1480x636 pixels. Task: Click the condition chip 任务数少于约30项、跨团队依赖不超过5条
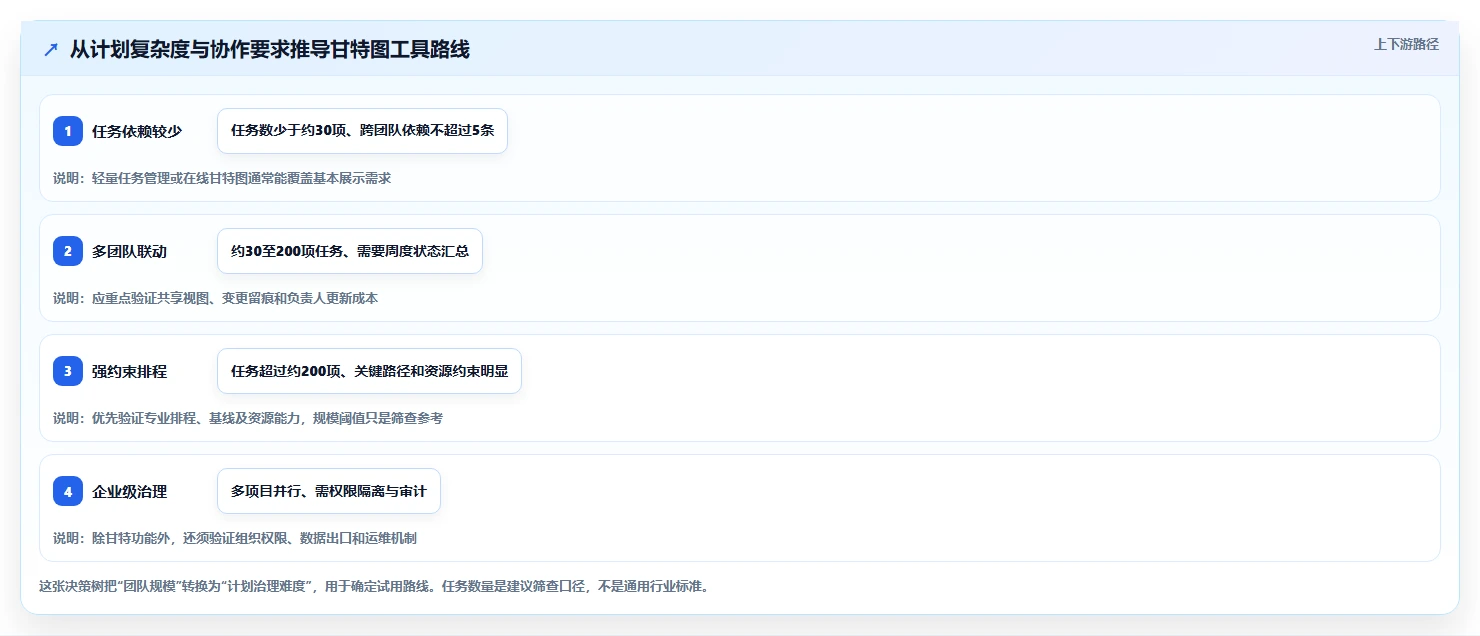(x=362, y=131)
